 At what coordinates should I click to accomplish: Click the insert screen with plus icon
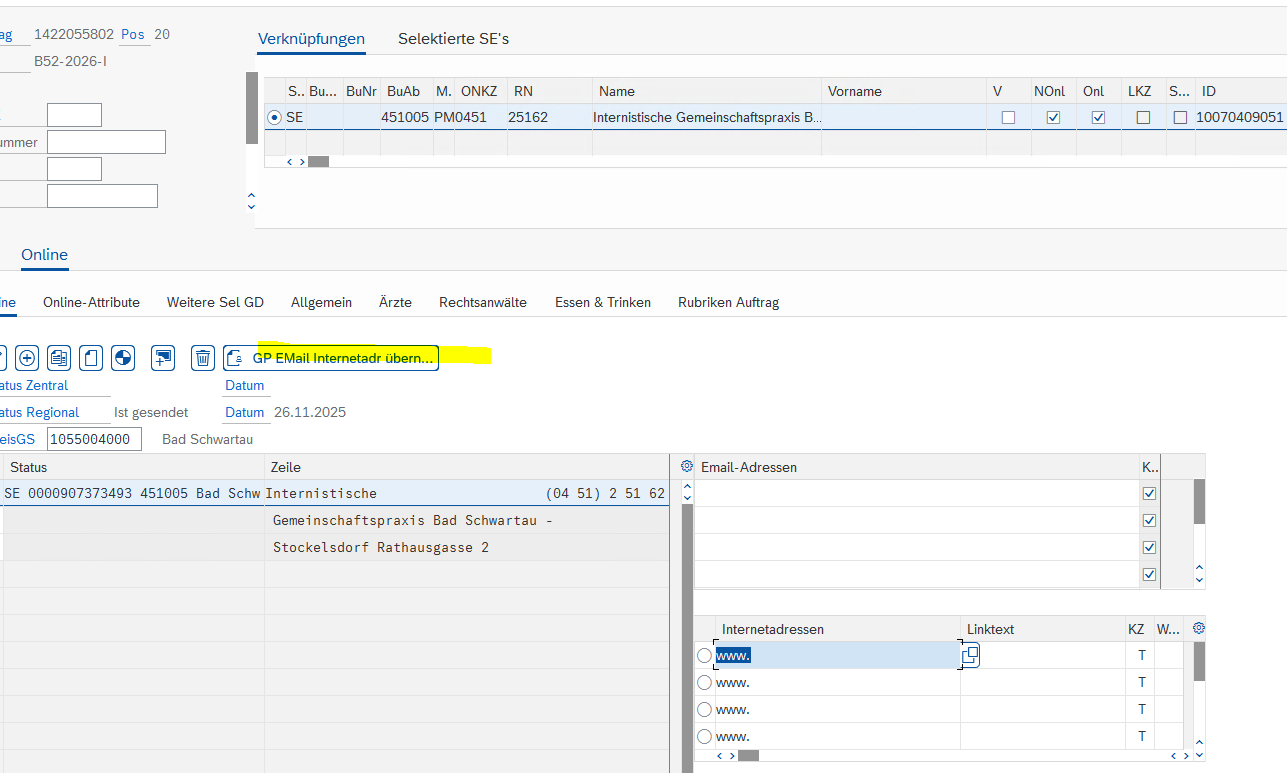pyautogui.click(x=163, y=357)
